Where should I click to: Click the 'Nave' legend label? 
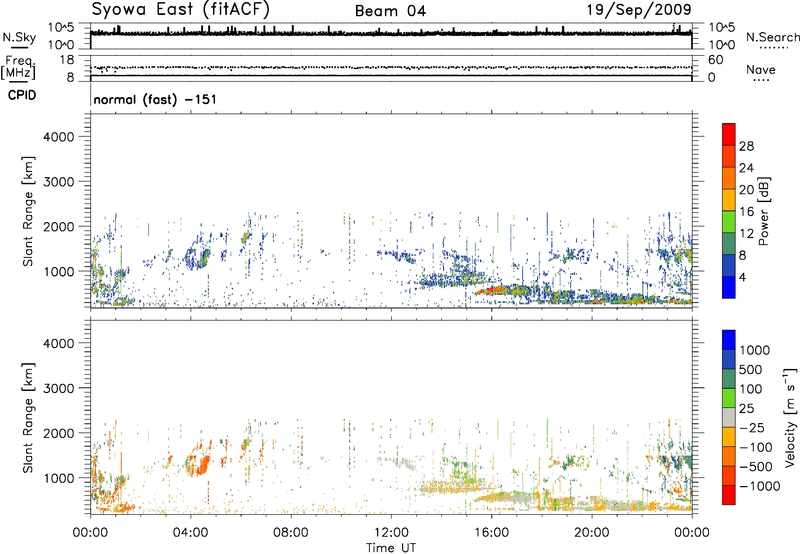(x=760, y=69)
